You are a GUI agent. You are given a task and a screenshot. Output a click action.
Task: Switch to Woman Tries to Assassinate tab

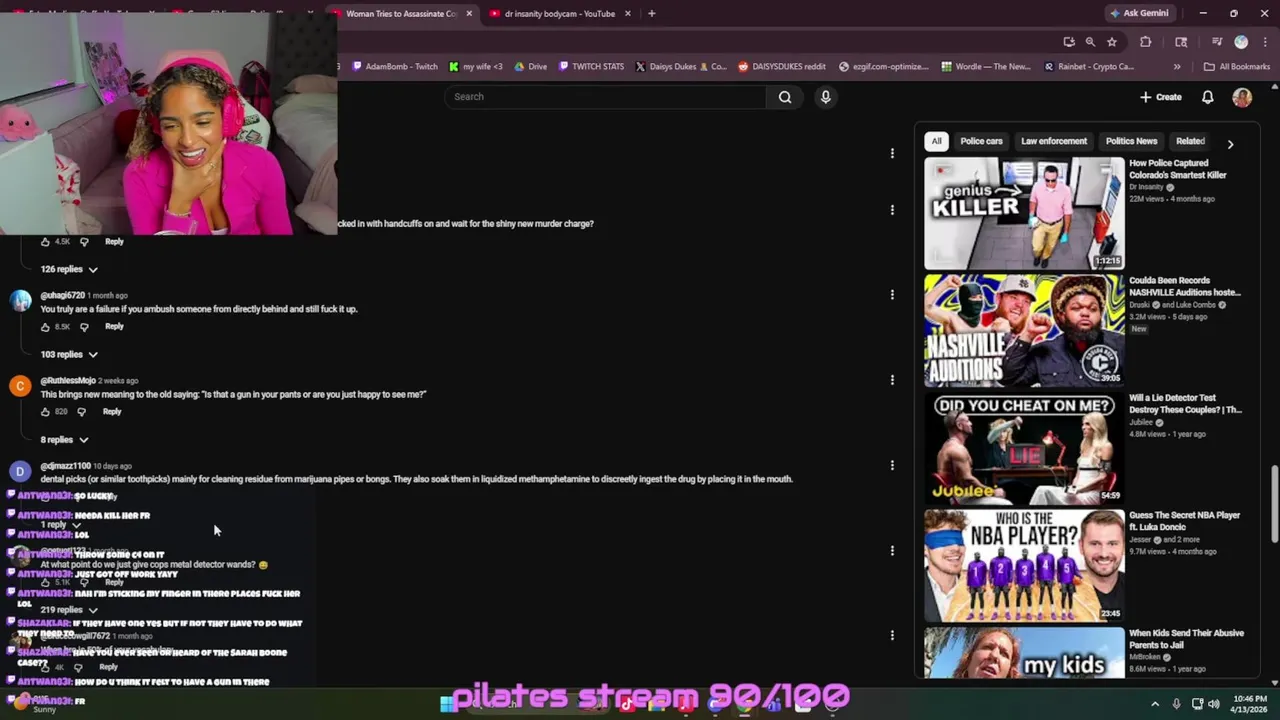click(x=401, y=13)
